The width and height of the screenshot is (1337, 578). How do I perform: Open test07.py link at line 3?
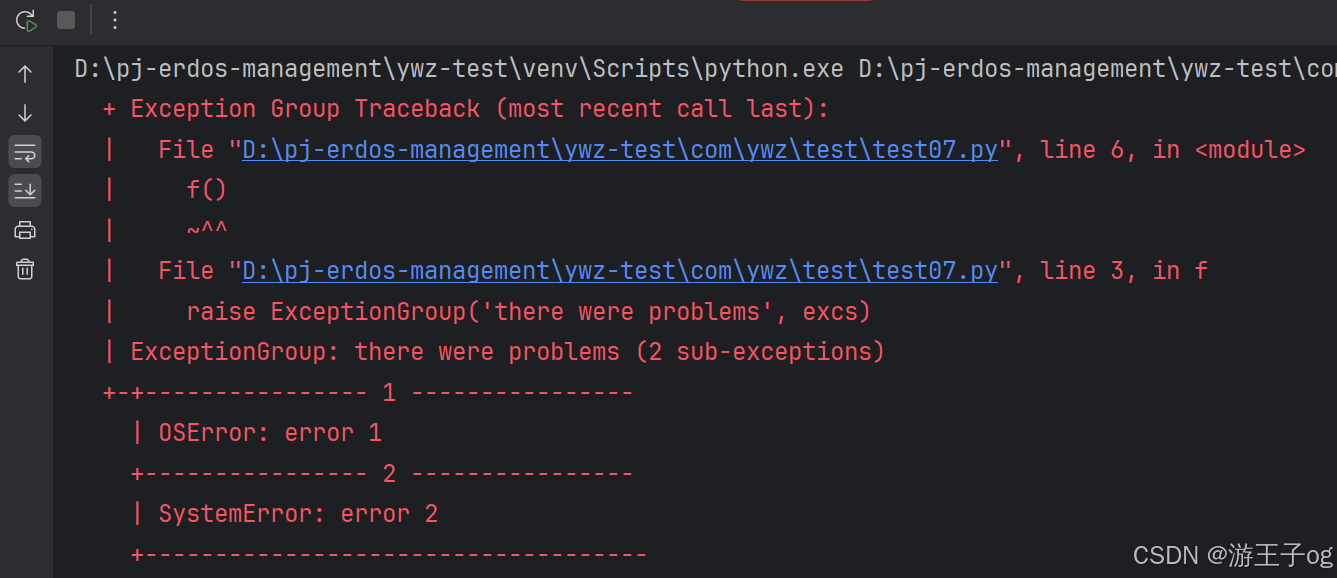[x=620, y=271]
